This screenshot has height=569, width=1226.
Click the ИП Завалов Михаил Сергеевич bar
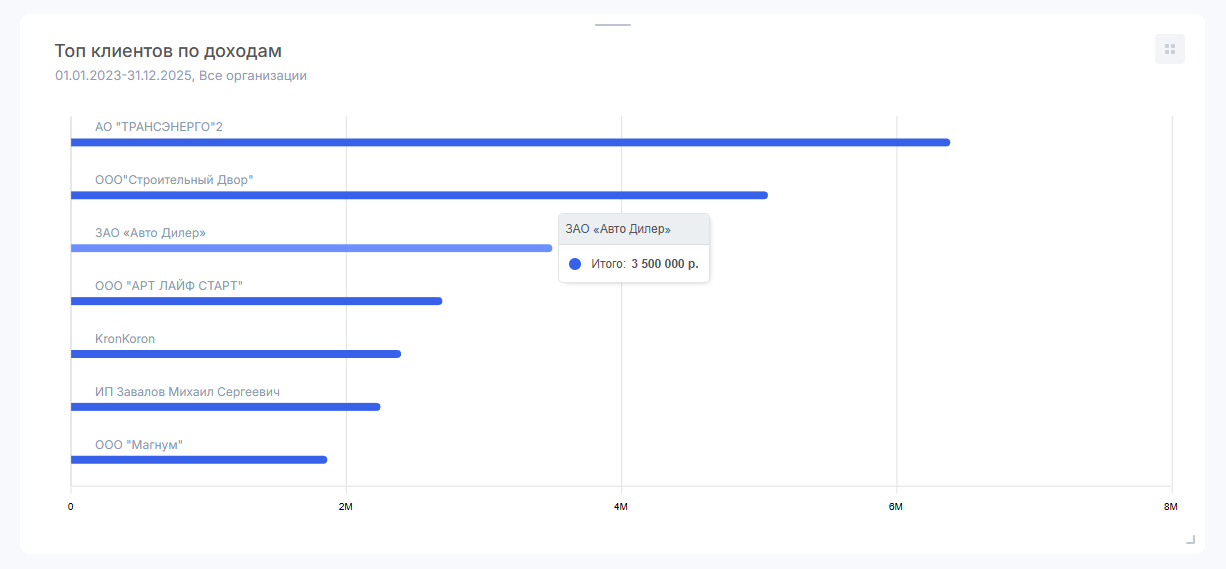(x=225, y=407)
